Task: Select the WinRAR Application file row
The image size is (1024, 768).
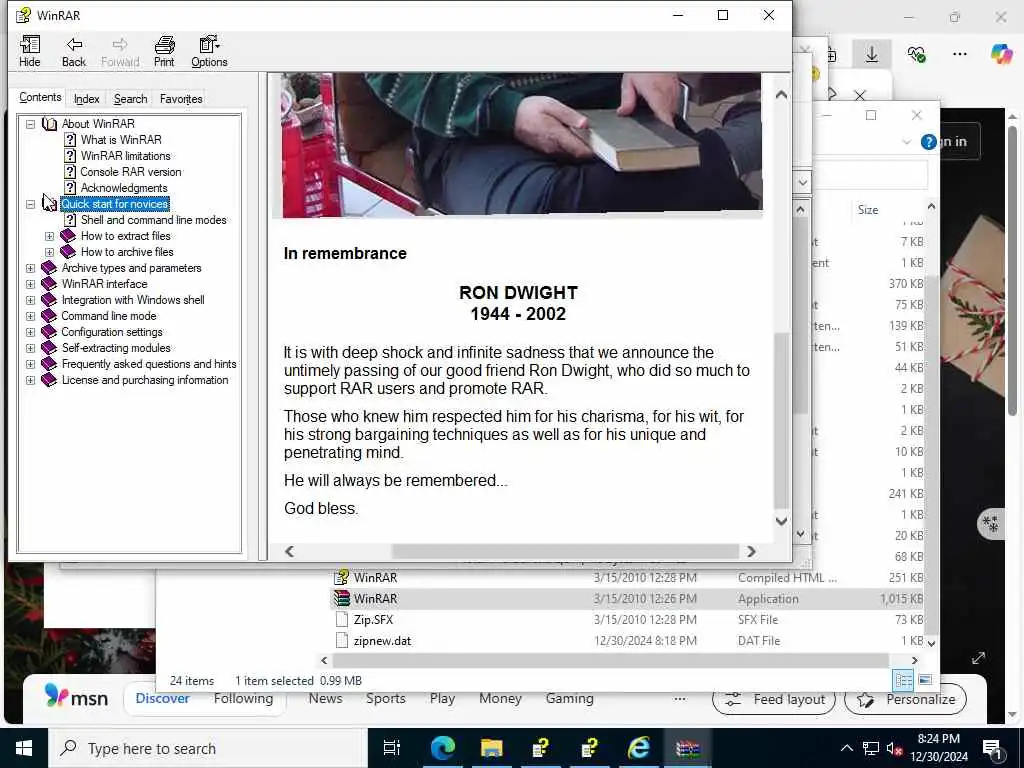Action: click(627, 599)
